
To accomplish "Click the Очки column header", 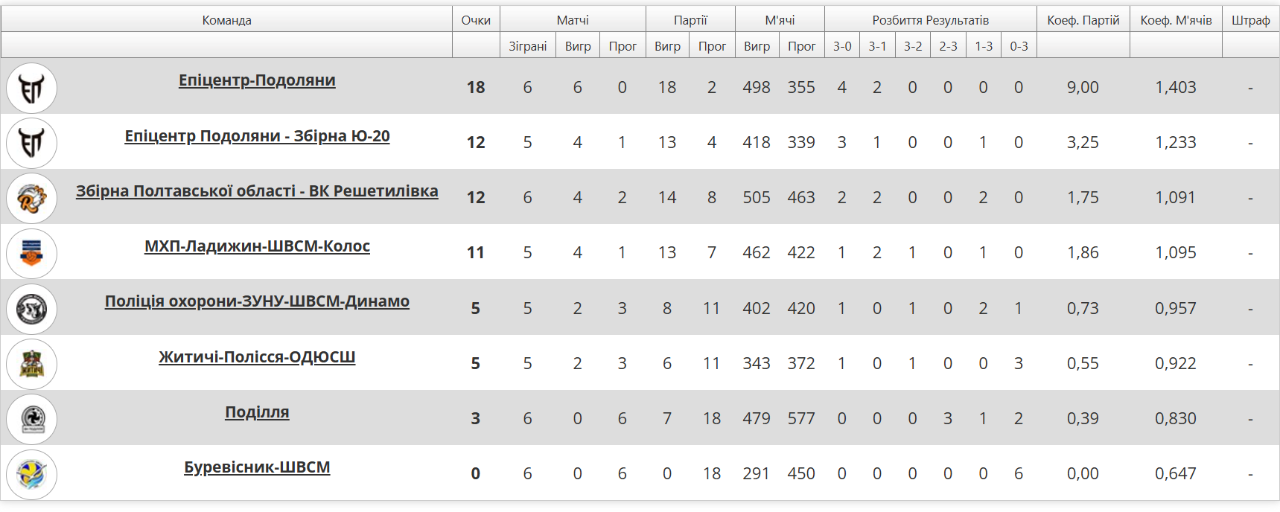I will click(x=476, y=20).
